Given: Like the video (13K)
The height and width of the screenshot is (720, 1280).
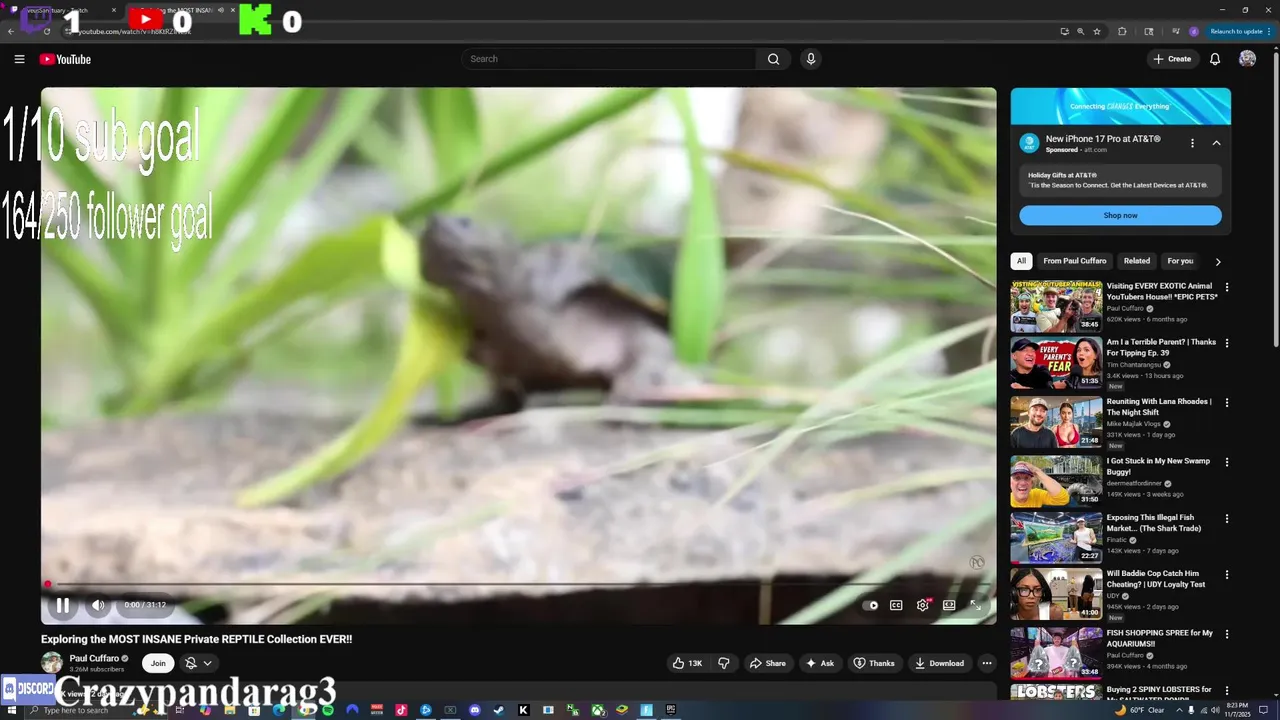Looking at the screenshot, I should [688, 663].
